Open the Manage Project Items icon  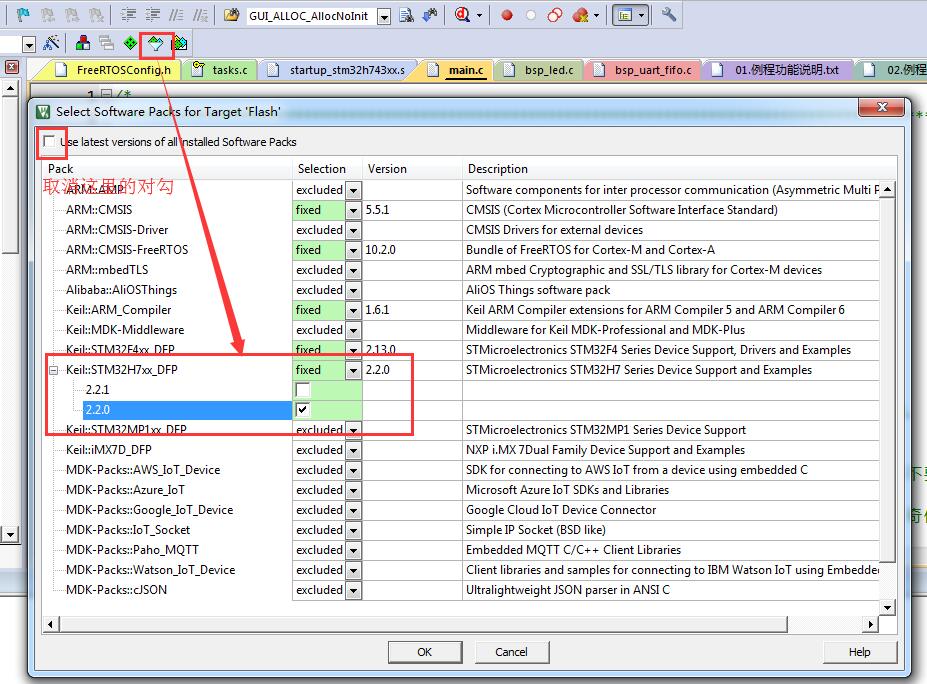(83, 43)
